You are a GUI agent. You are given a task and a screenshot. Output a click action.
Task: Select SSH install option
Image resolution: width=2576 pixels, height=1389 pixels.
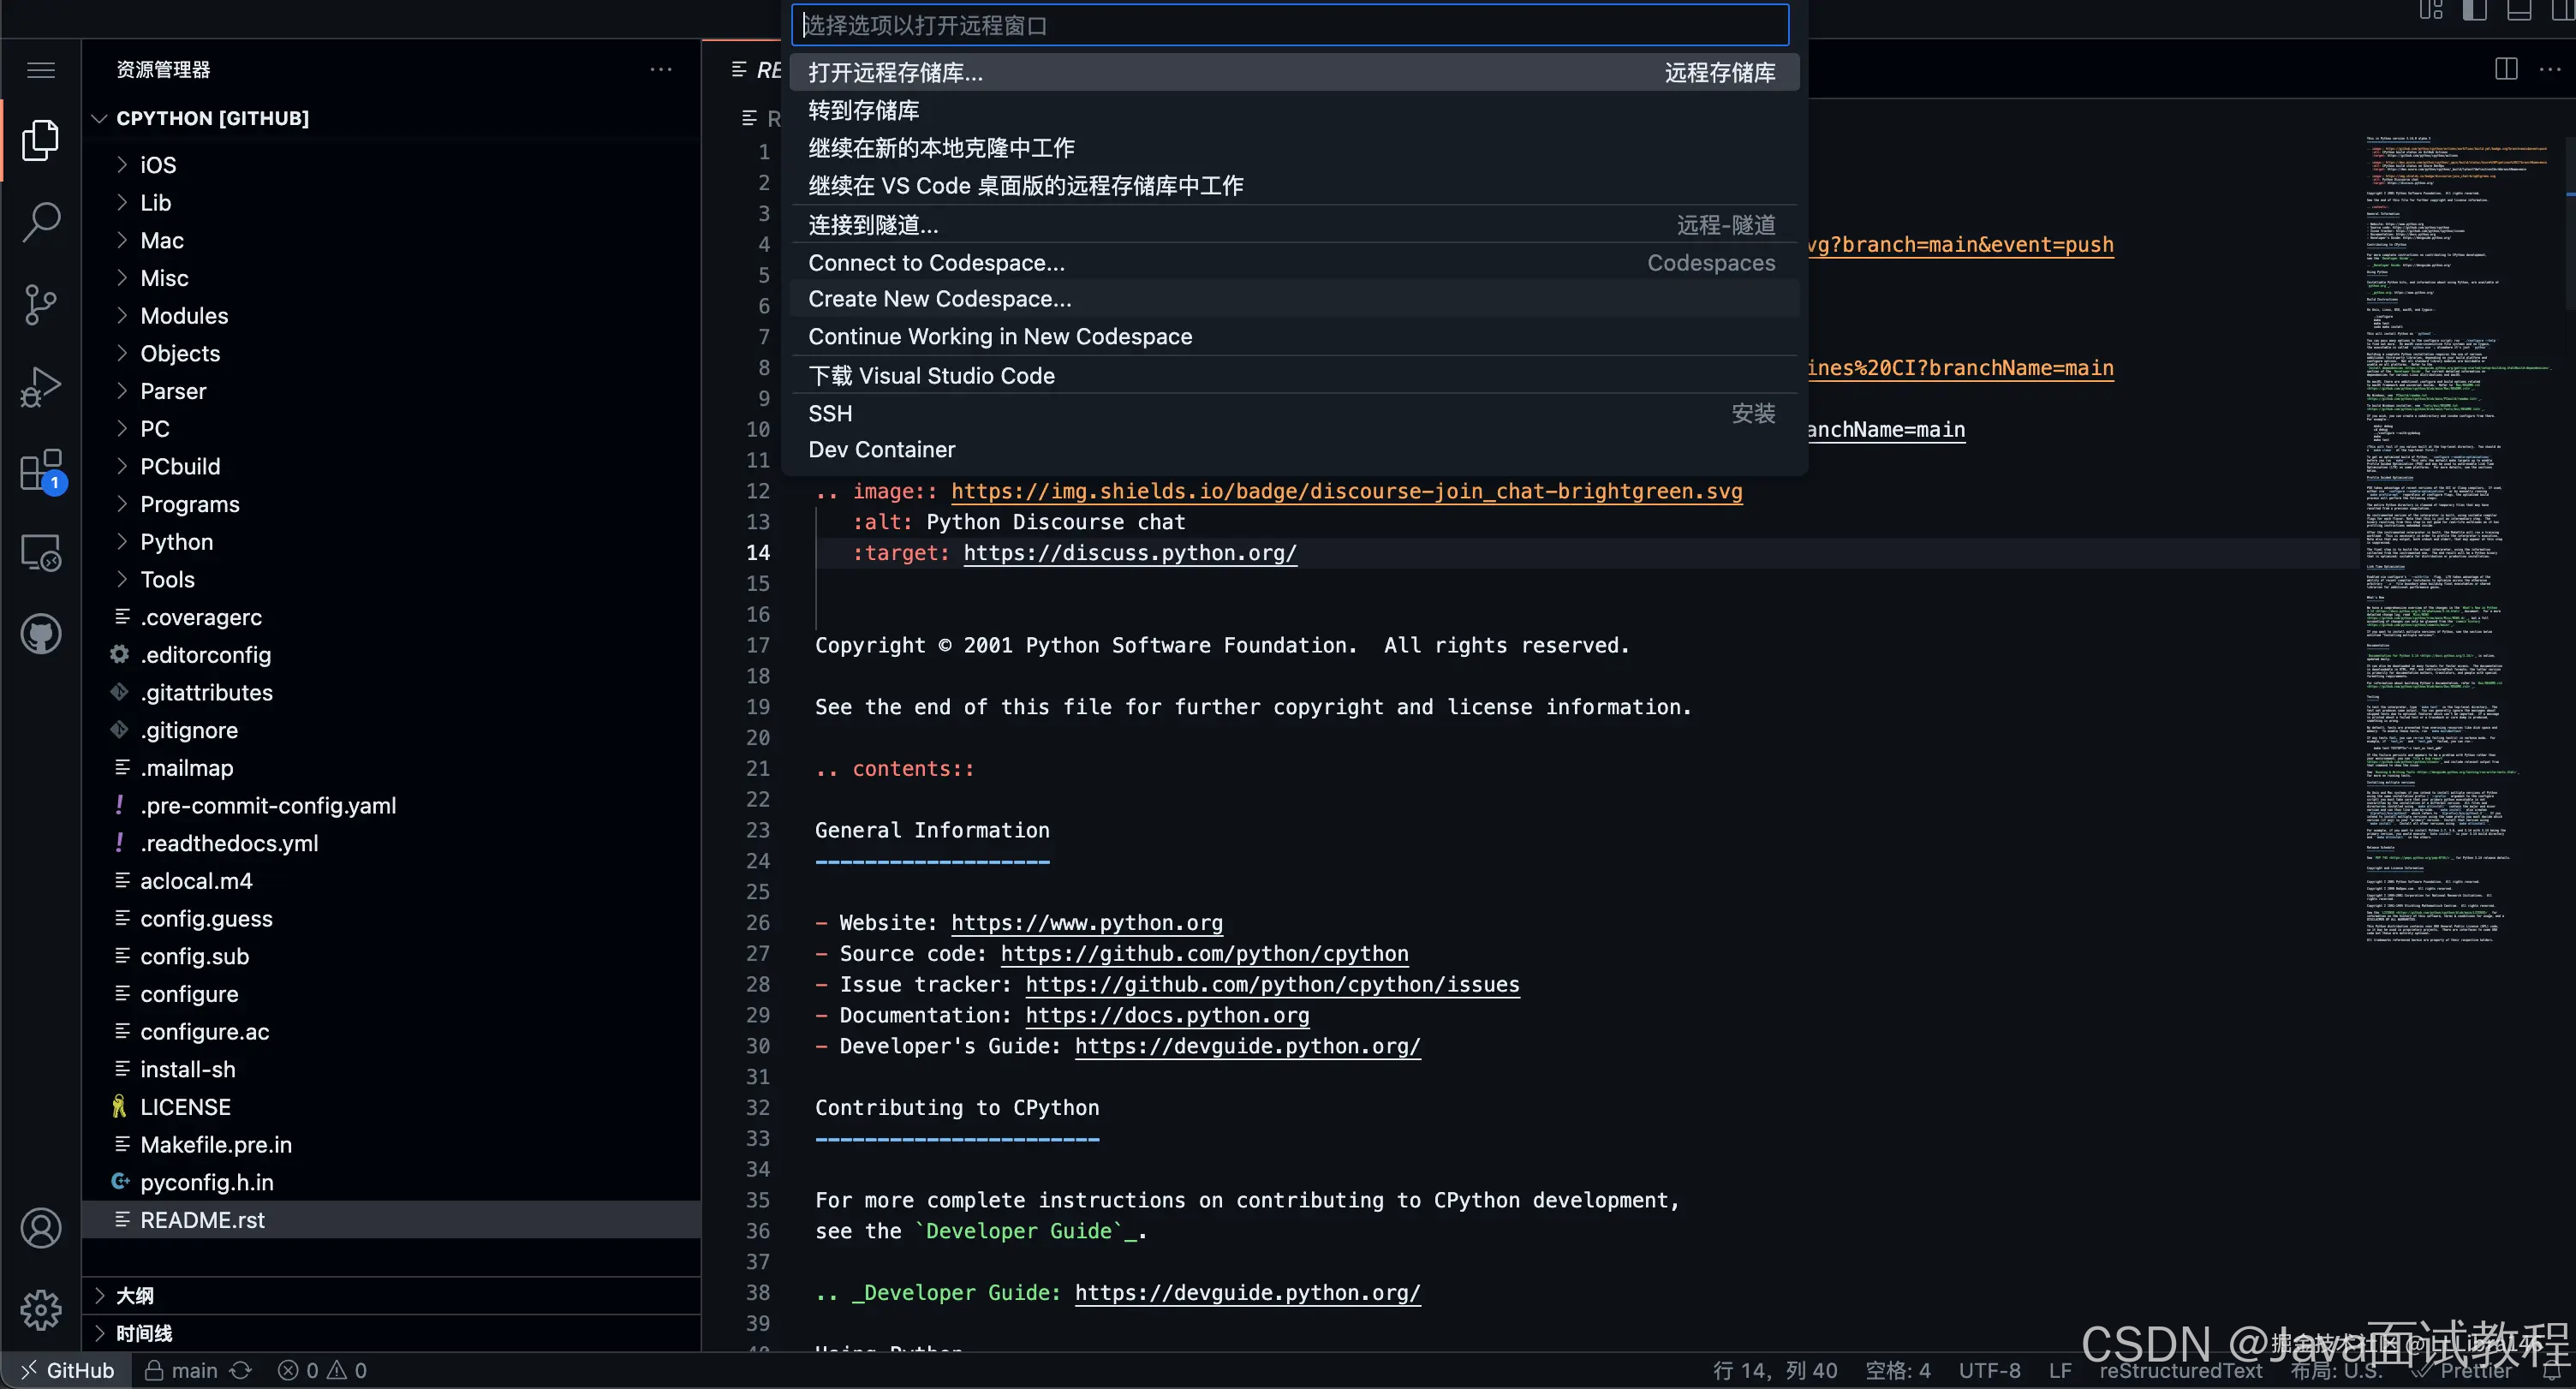[1294, 414]
